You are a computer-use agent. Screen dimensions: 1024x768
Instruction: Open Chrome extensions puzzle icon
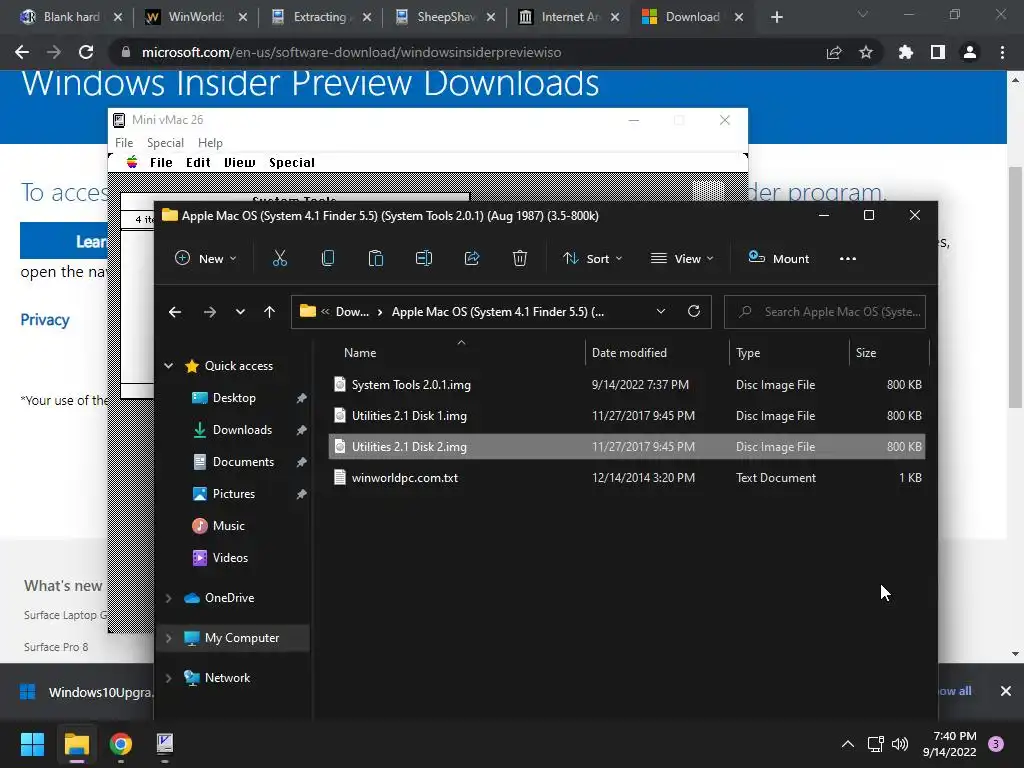(x=906, y=52)
